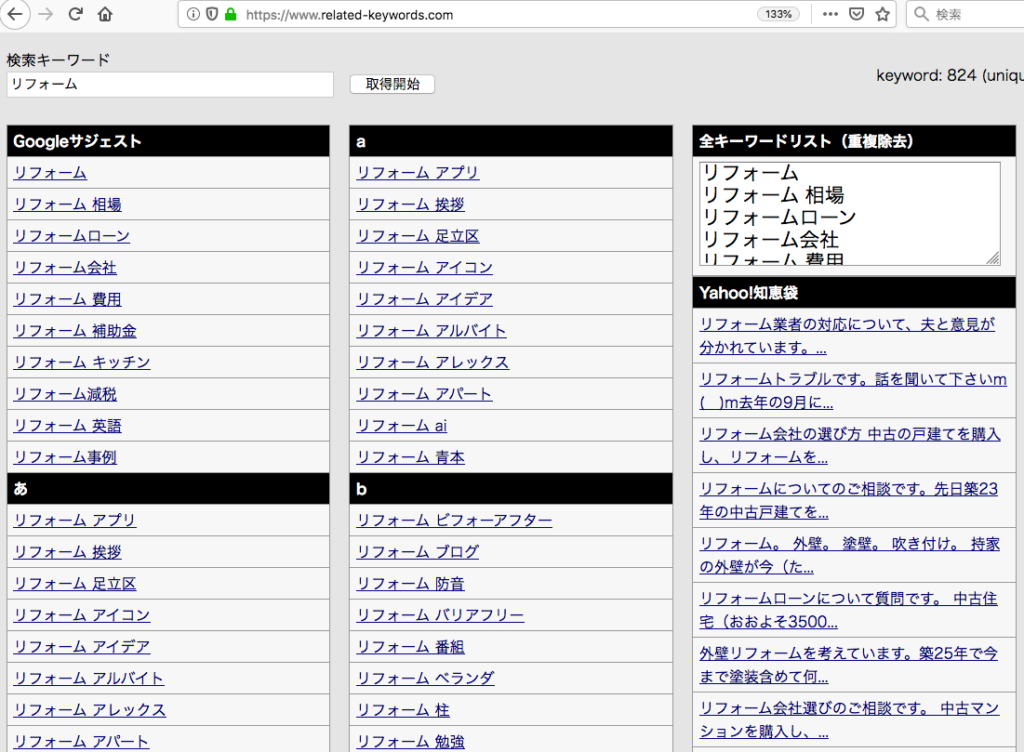Open the リフォーム バリアフリー link

tap(440, 615)
